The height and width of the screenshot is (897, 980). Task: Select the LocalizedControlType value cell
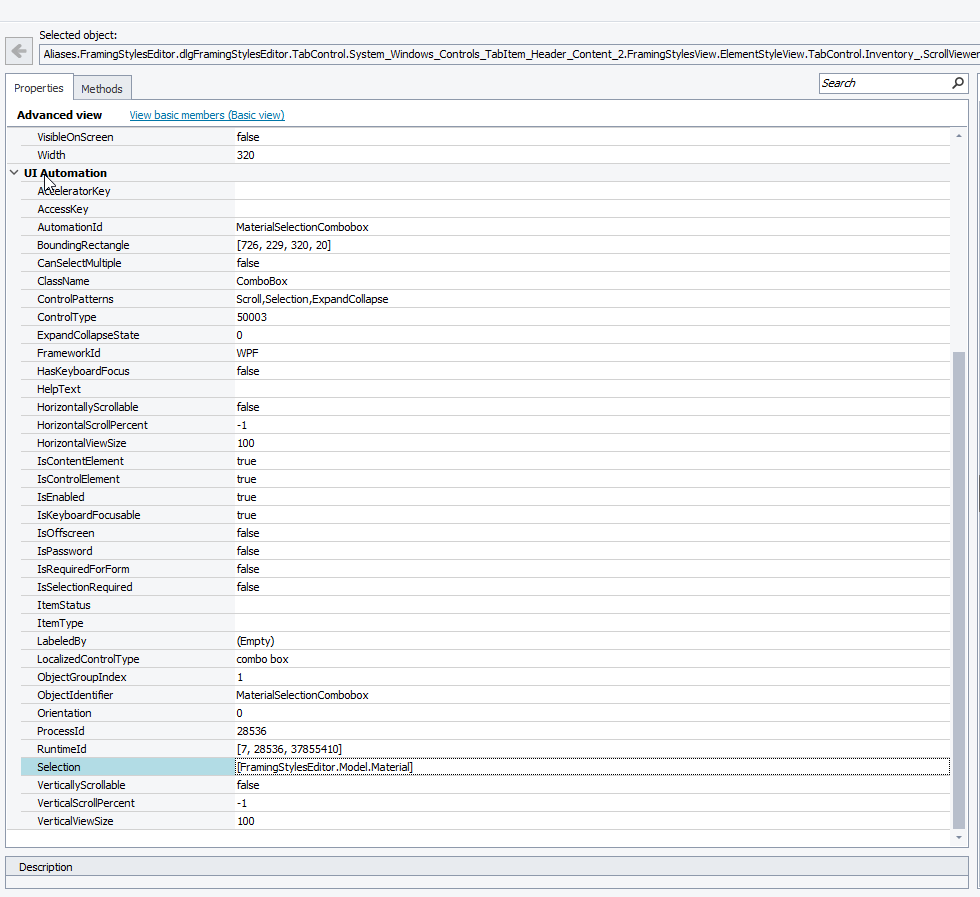[591, 659]
